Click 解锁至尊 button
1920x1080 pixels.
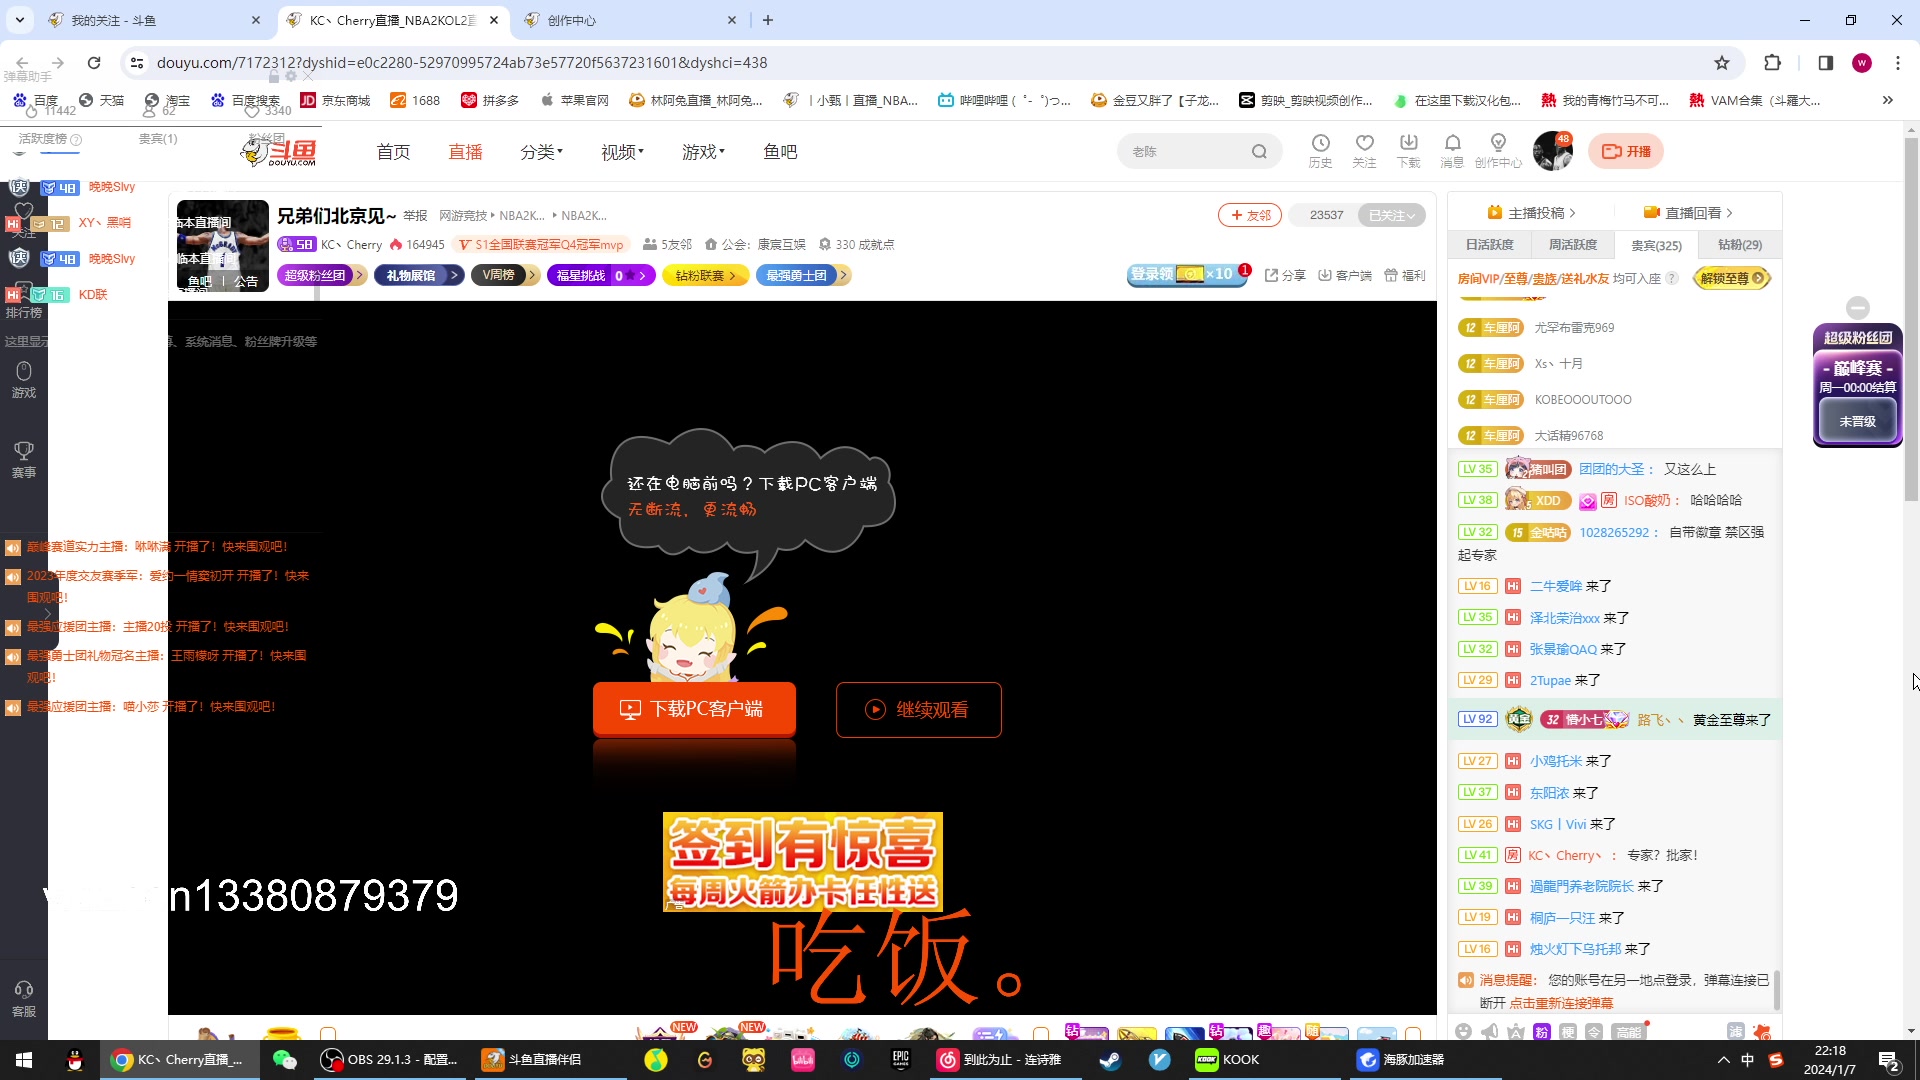coord(1732,278)
